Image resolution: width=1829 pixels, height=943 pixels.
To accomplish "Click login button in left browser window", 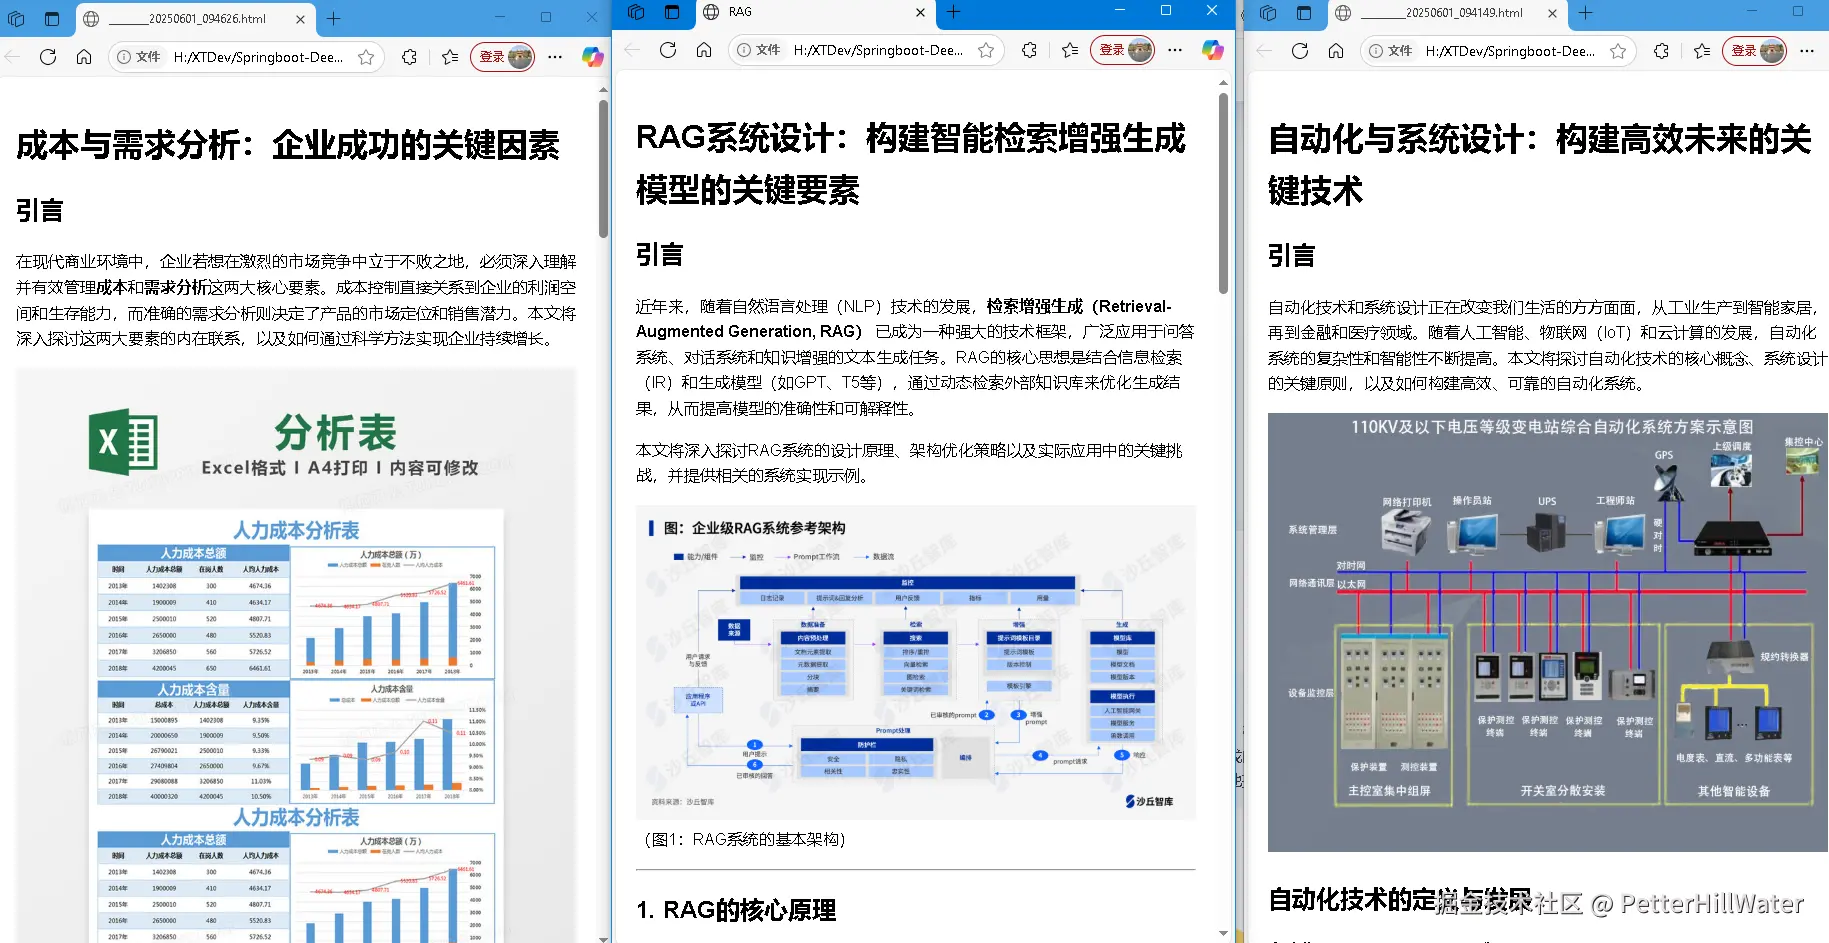I will [503, 57].
